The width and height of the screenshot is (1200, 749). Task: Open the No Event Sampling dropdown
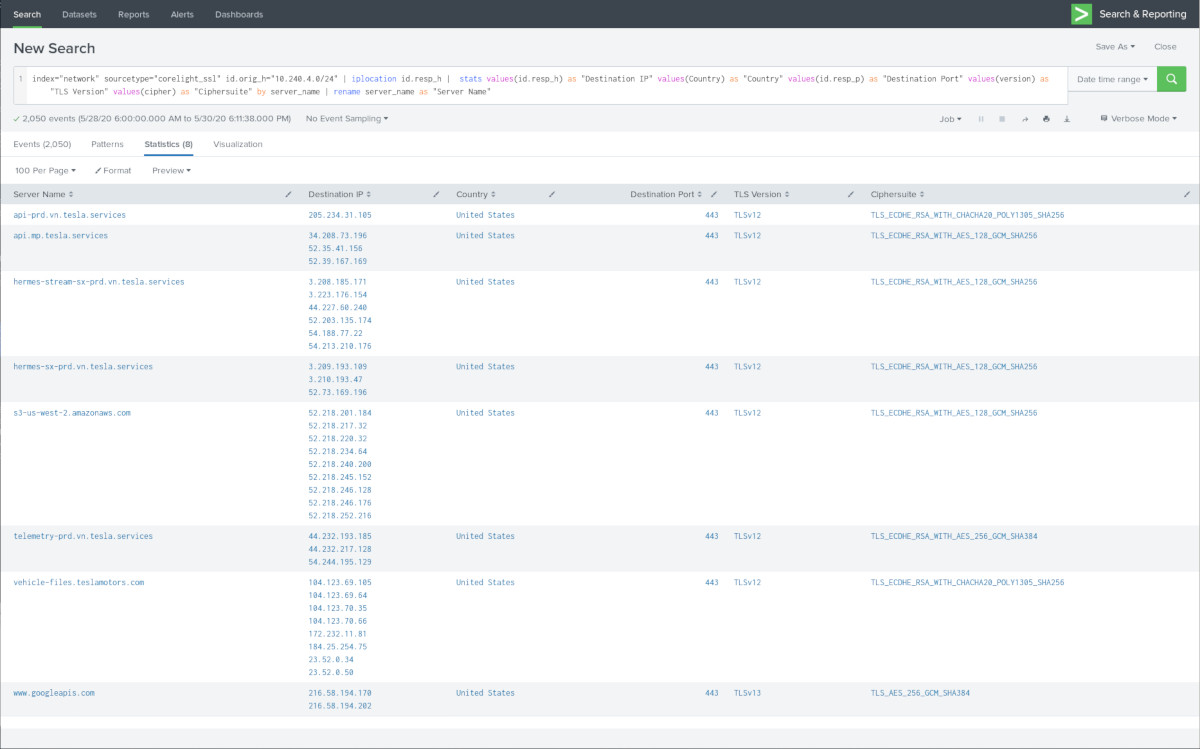(347, 119)
